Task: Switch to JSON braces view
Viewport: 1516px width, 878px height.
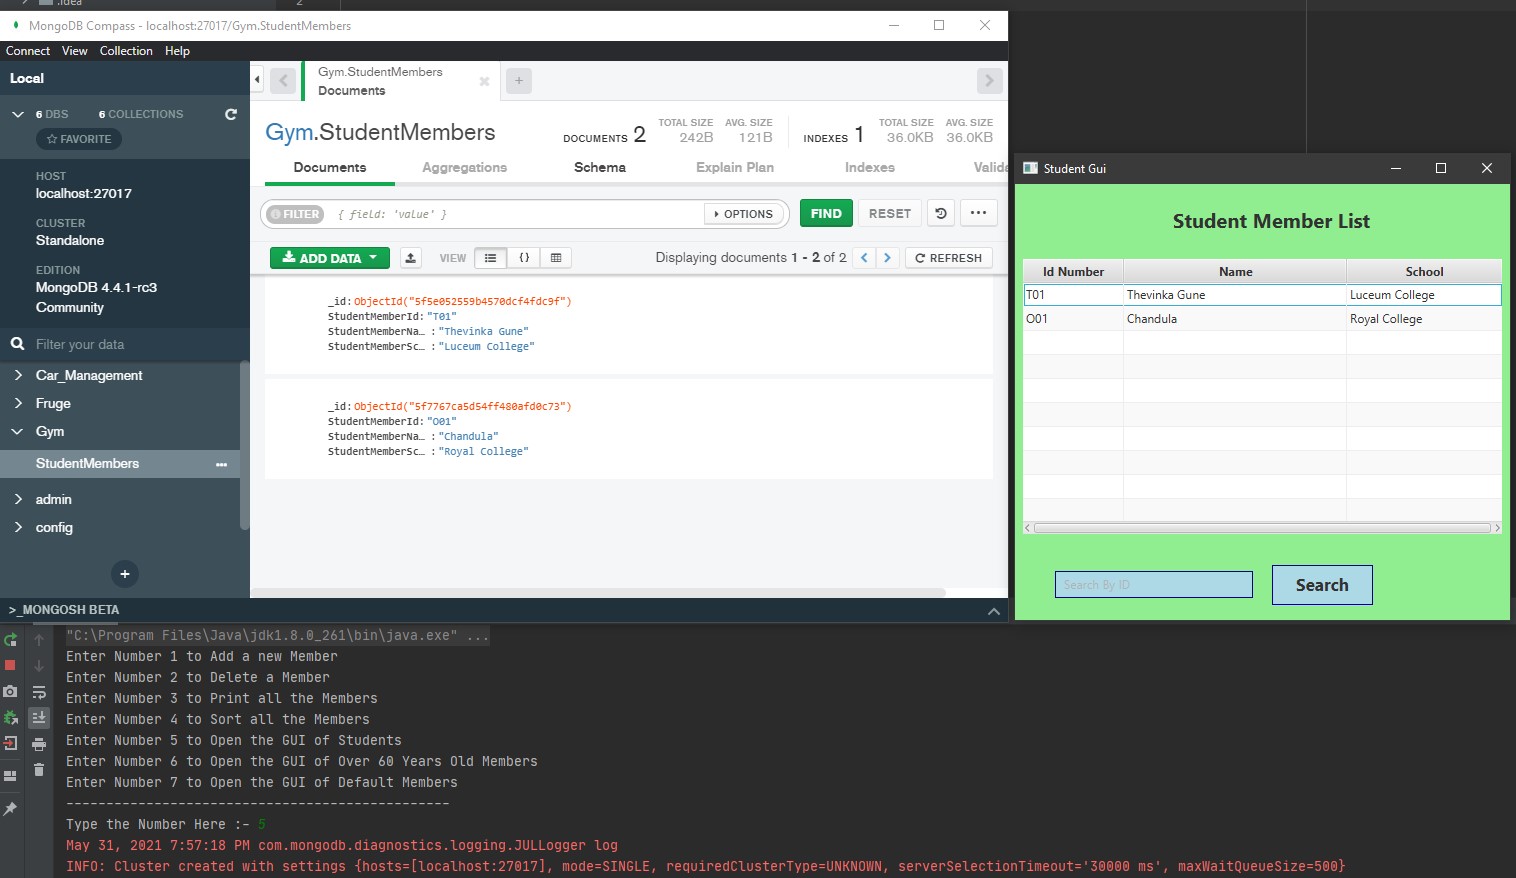Action: [x=524, y=258]
